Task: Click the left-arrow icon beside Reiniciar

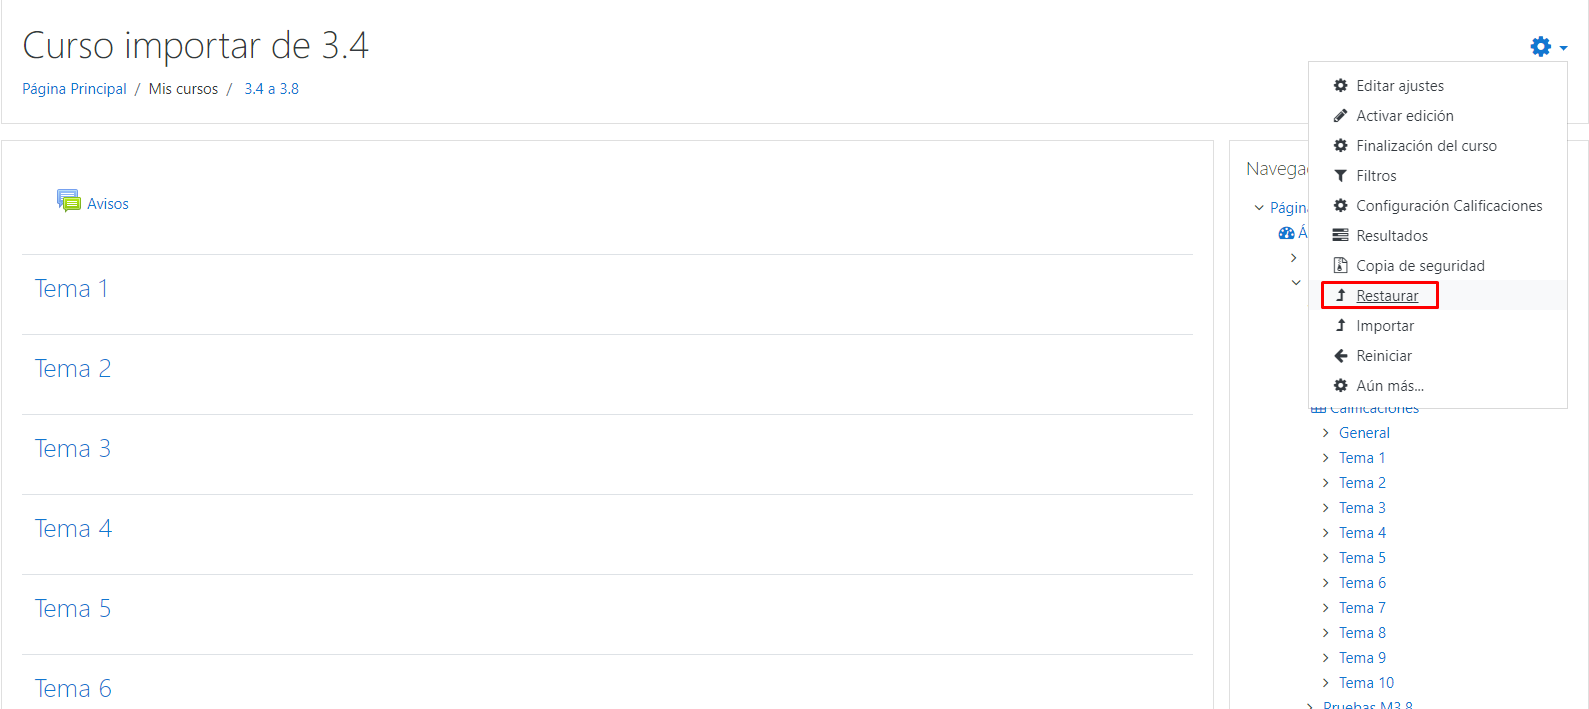Action: [1341, 356]
